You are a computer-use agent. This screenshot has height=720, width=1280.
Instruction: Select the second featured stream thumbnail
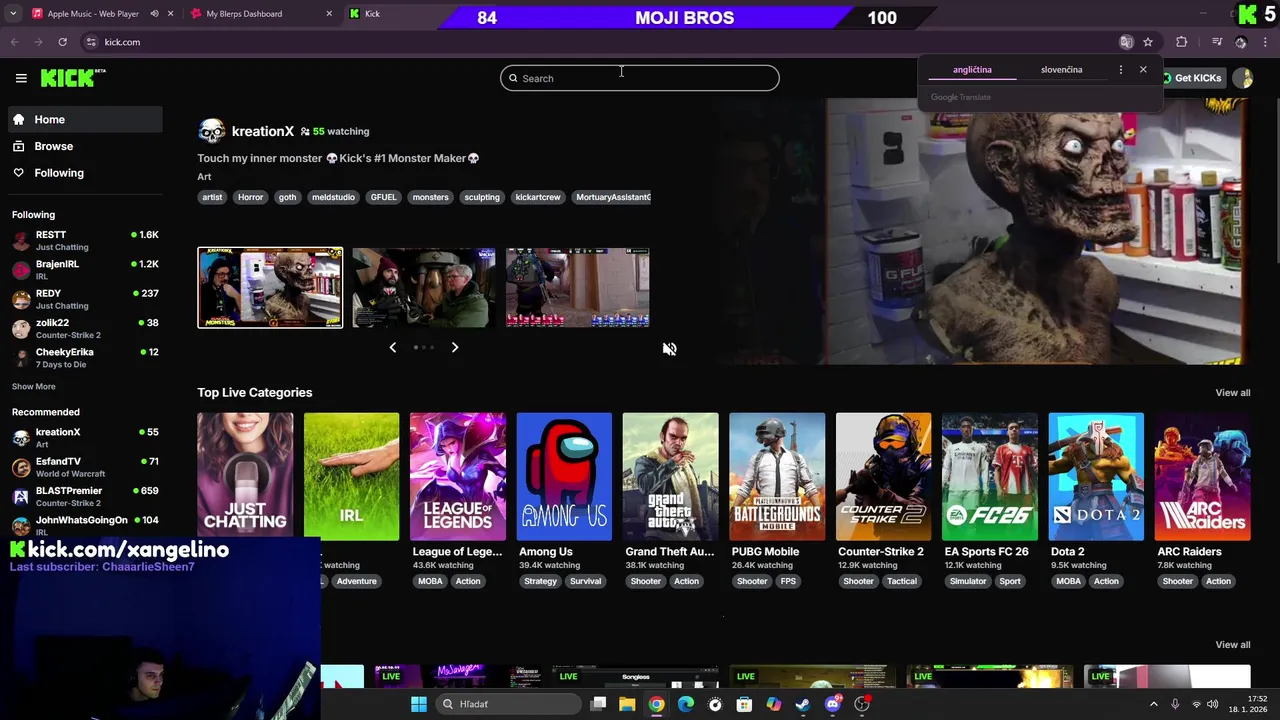point(424,288)
